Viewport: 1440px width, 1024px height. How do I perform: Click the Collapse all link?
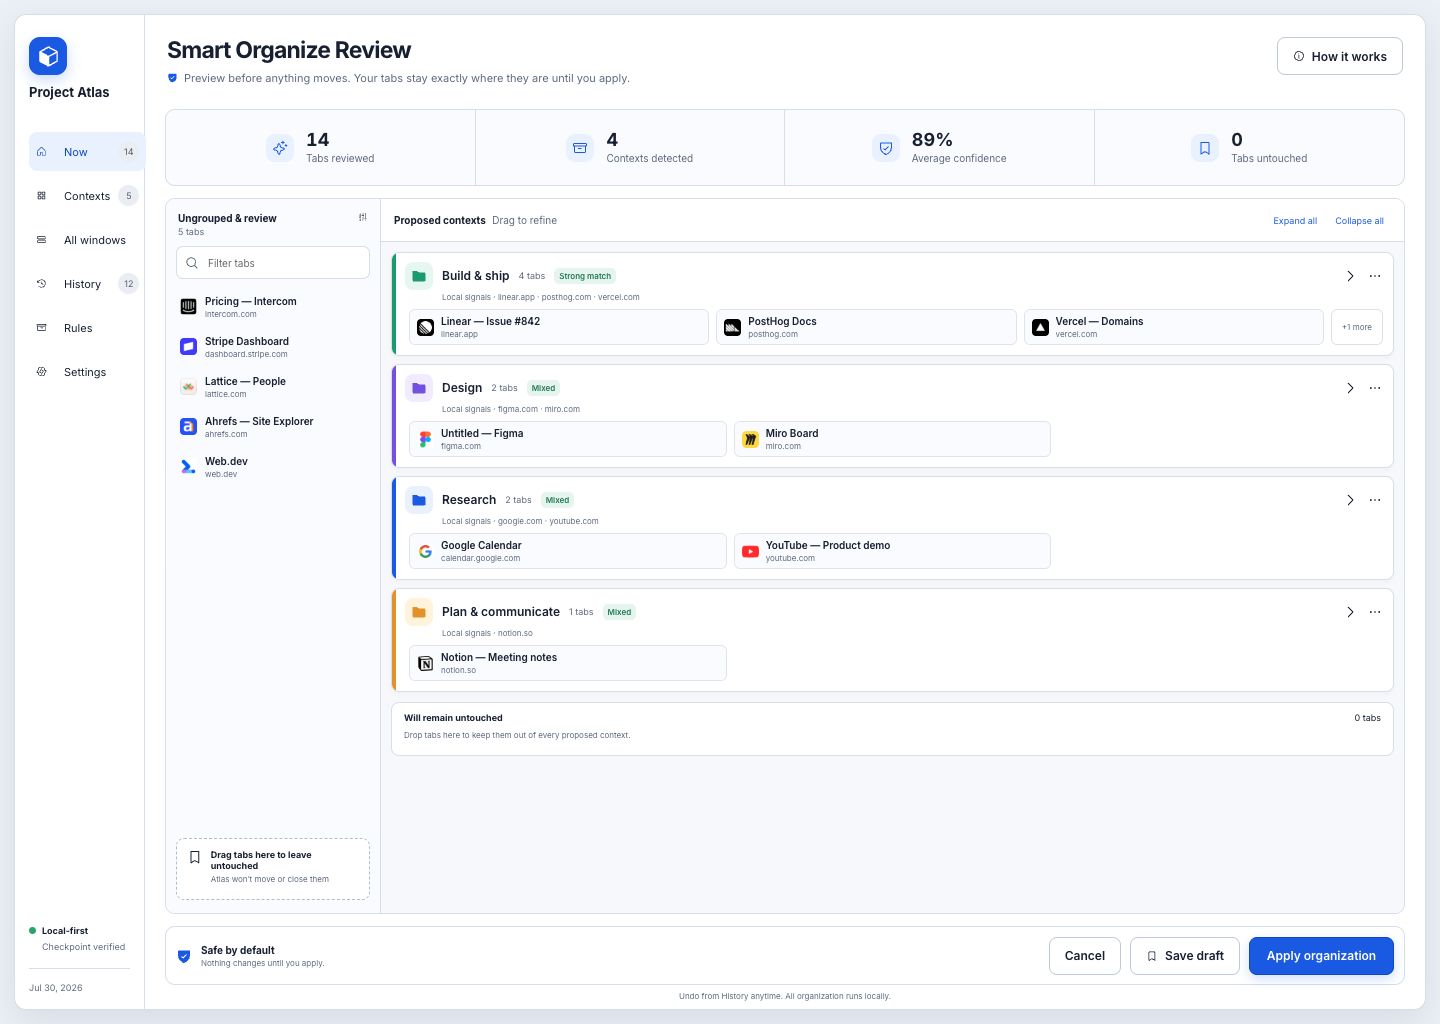click(x=1359, y=221)
